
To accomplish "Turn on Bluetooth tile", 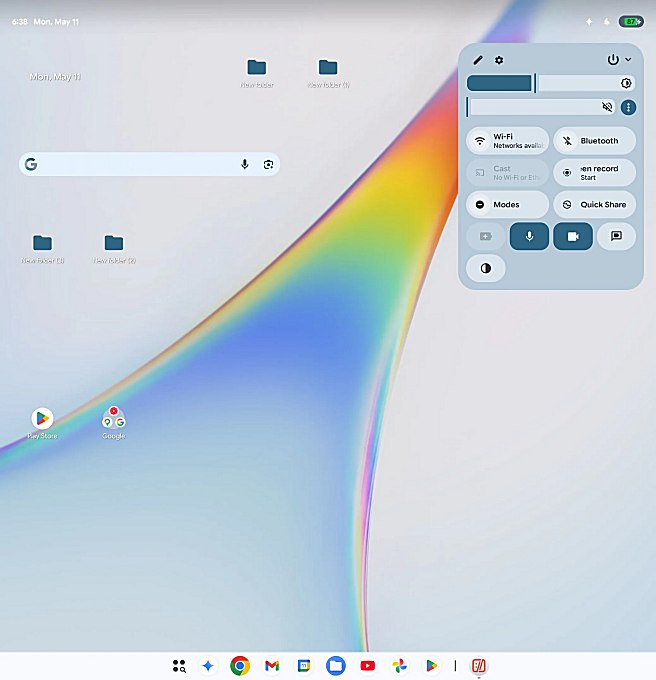I will [594, 141].
